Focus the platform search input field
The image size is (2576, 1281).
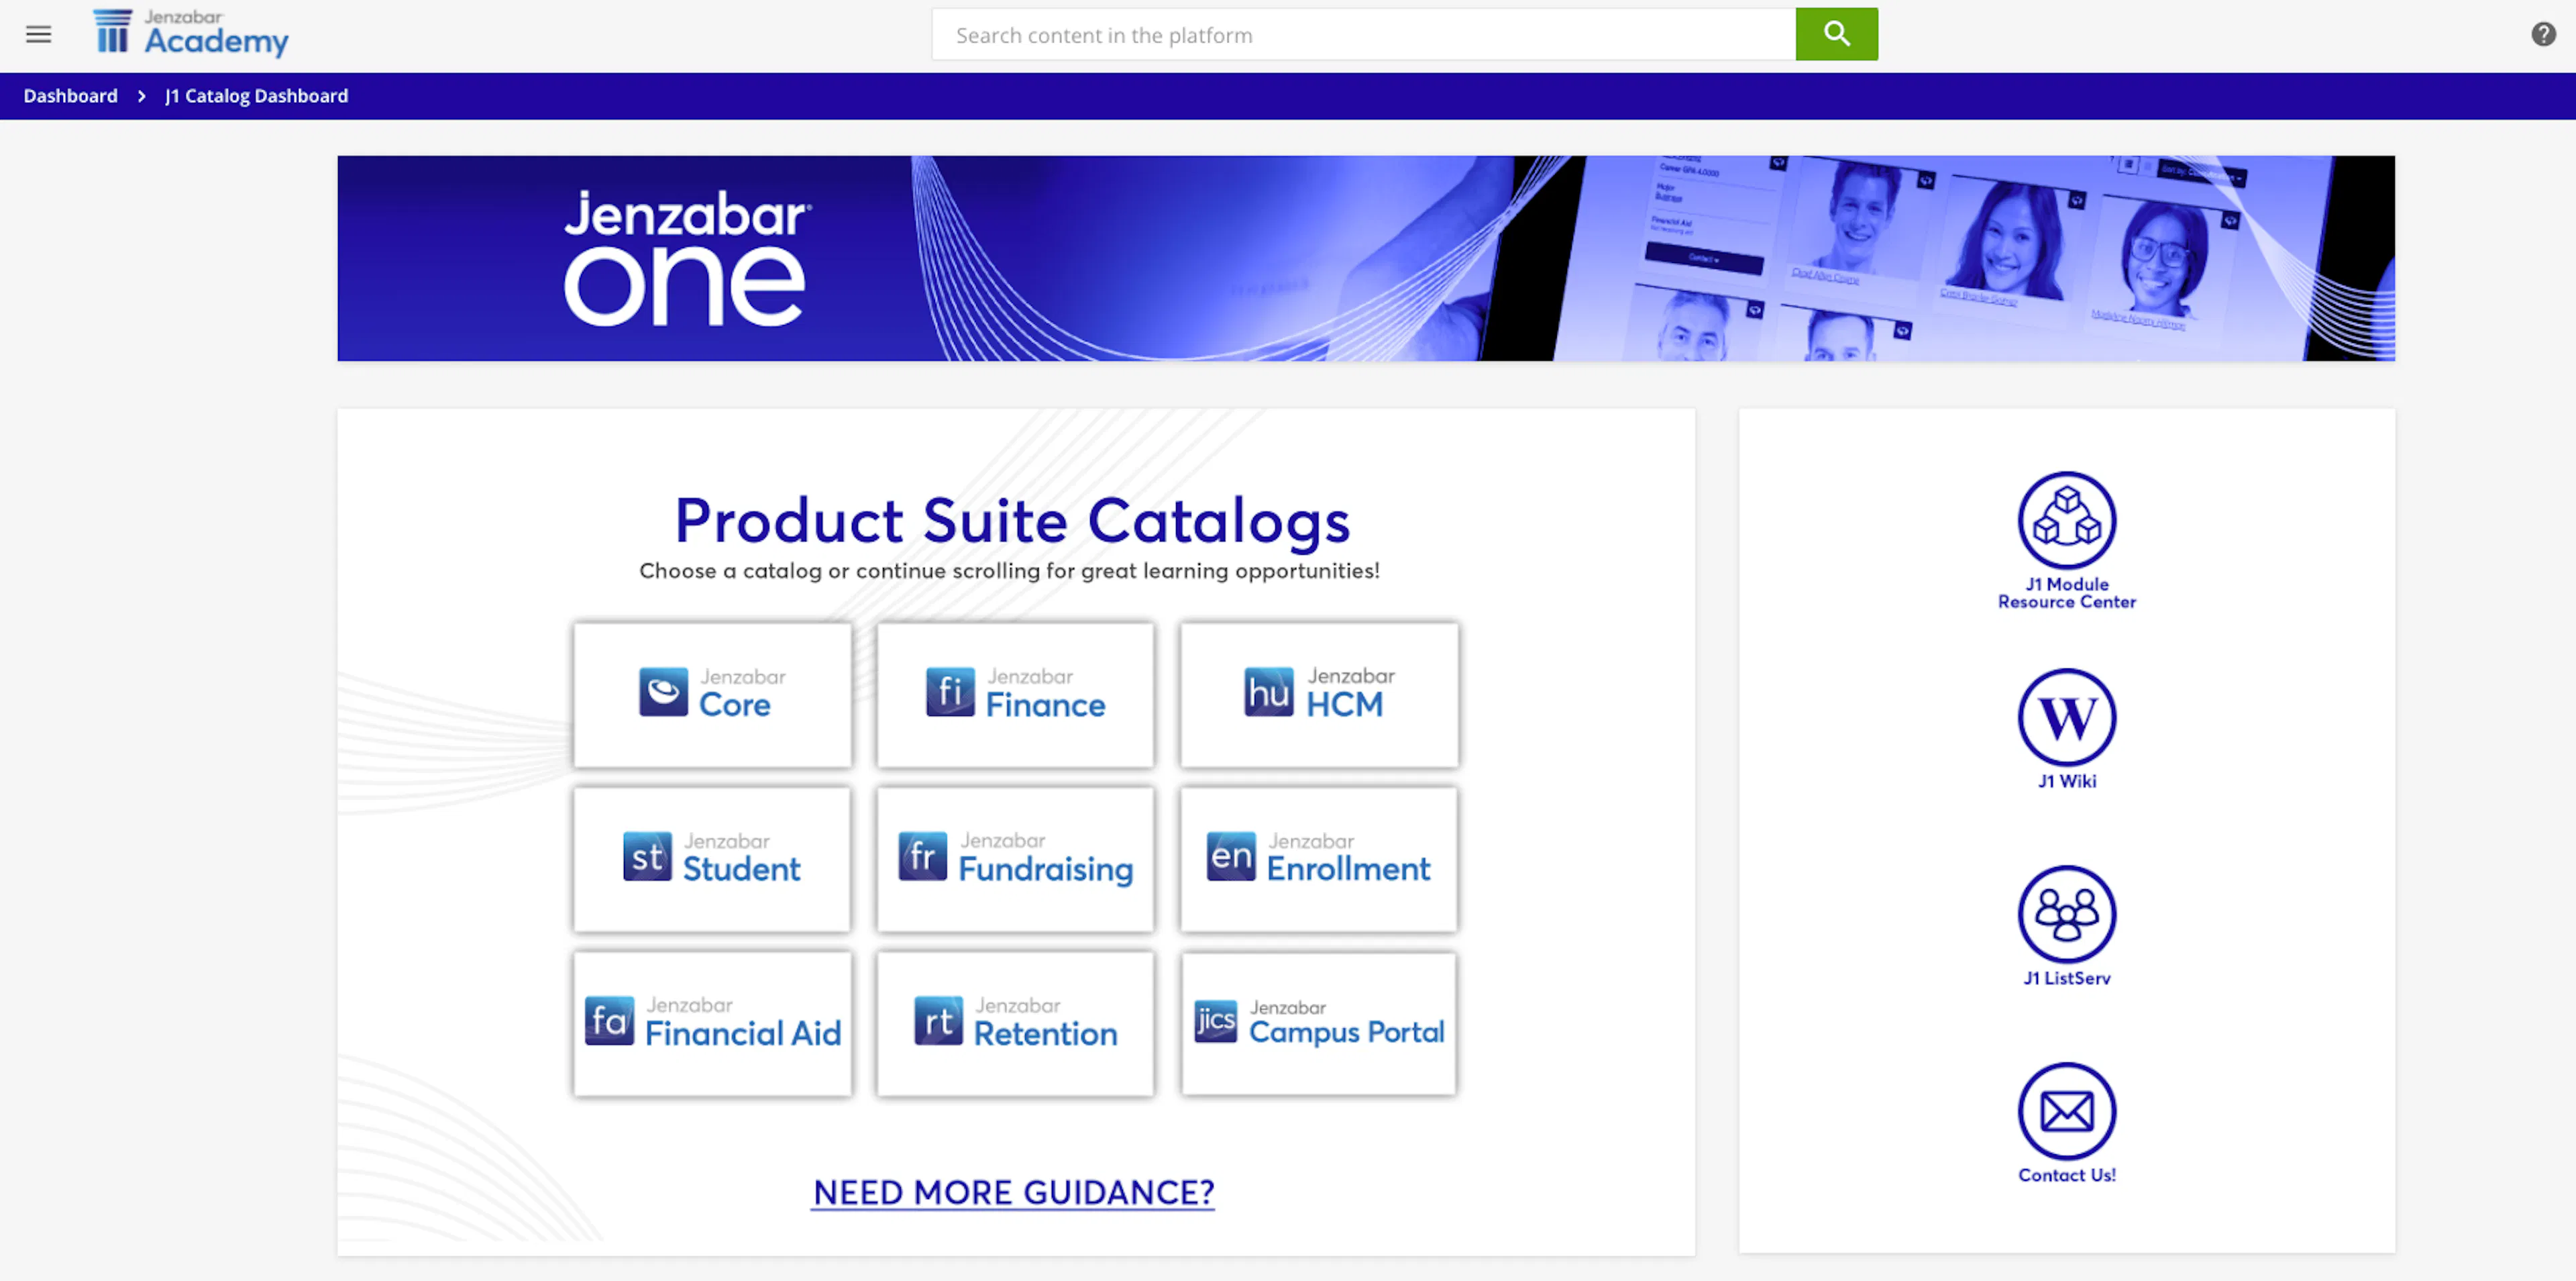coord(1364,35)
